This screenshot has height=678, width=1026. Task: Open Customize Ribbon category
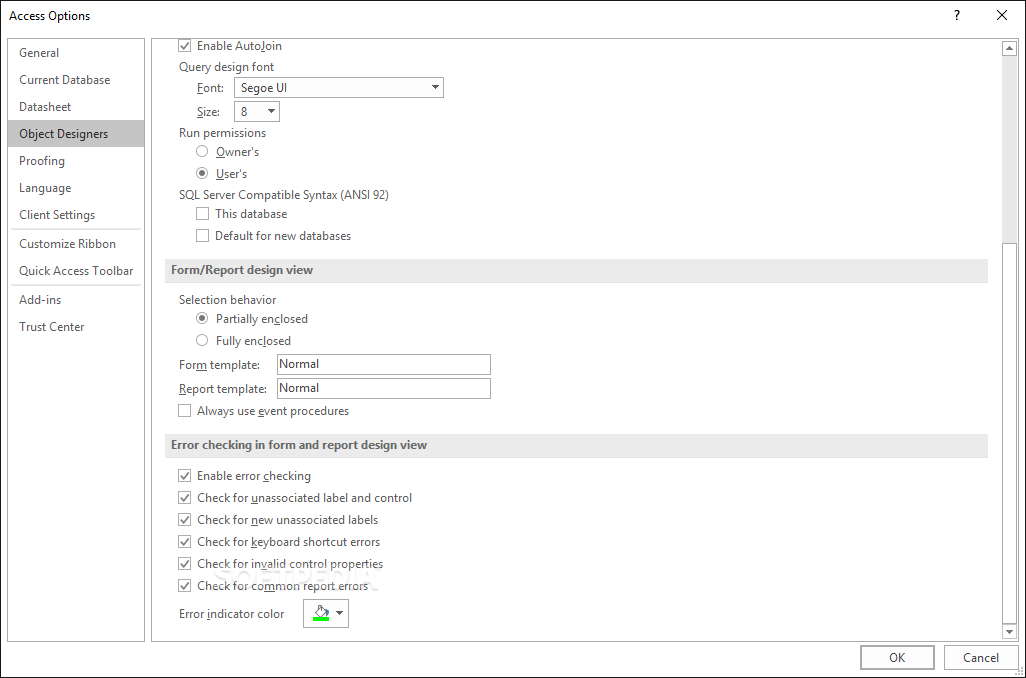pyautogui.click(x=76, y=243)
